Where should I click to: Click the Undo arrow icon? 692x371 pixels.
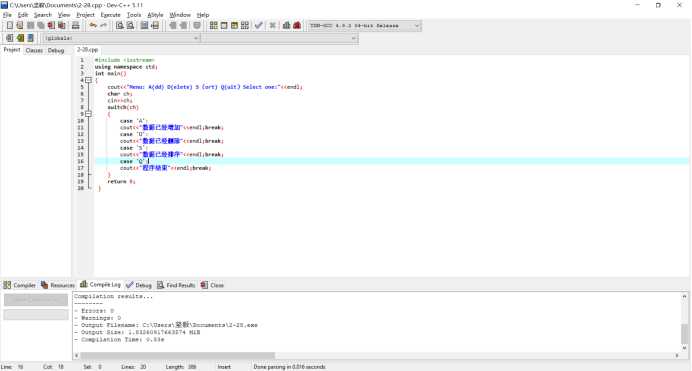93,26
